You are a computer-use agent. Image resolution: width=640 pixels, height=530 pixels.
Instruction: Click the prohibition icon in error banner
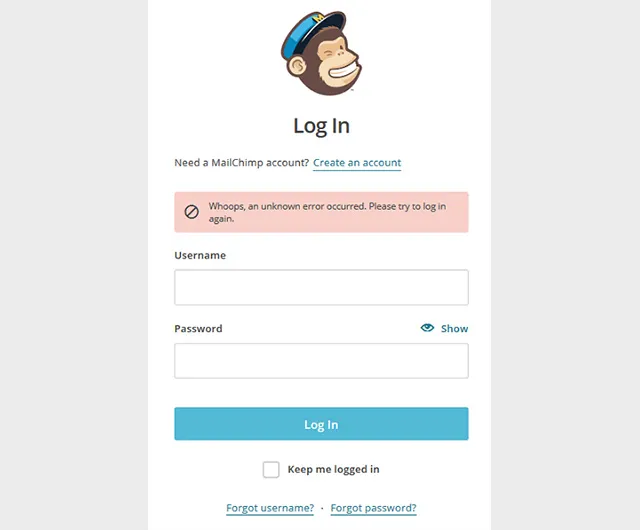191,212
